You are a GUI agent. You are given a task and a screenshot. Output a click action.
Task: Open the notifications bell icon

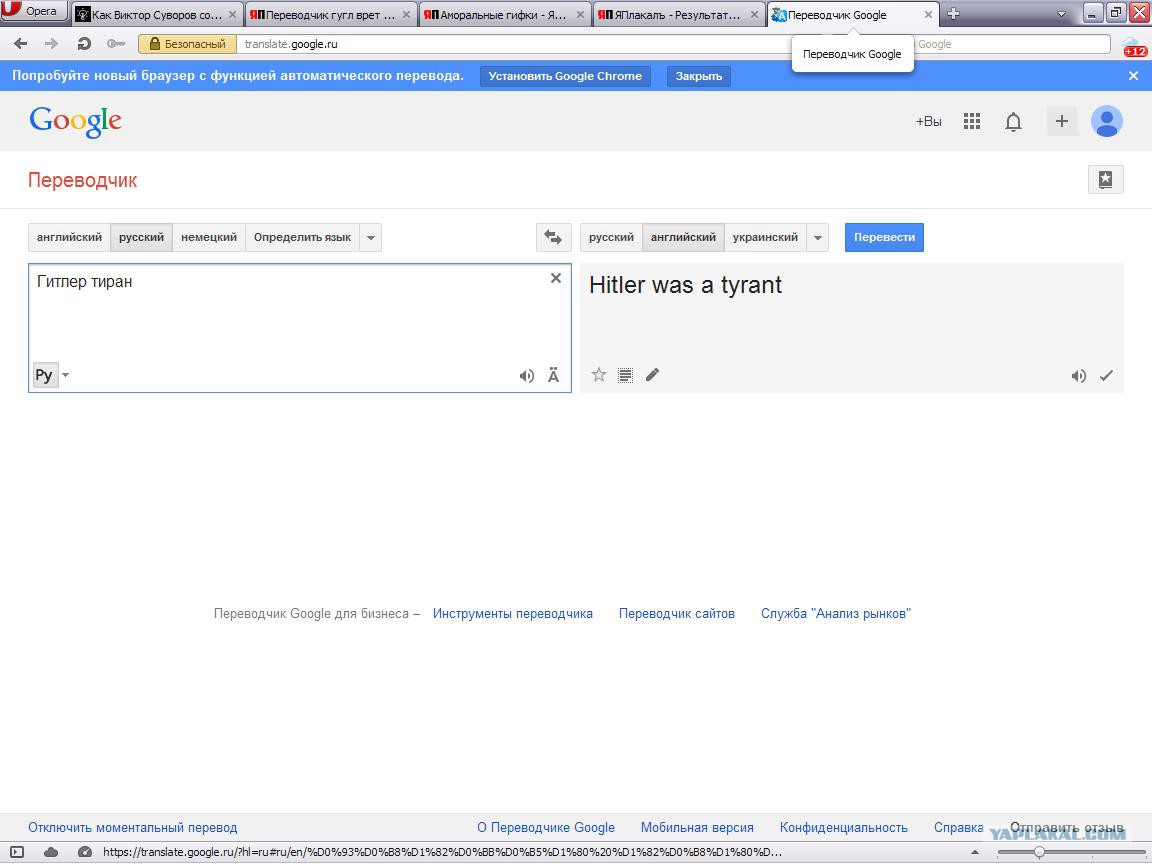[x=1013, y=121]
